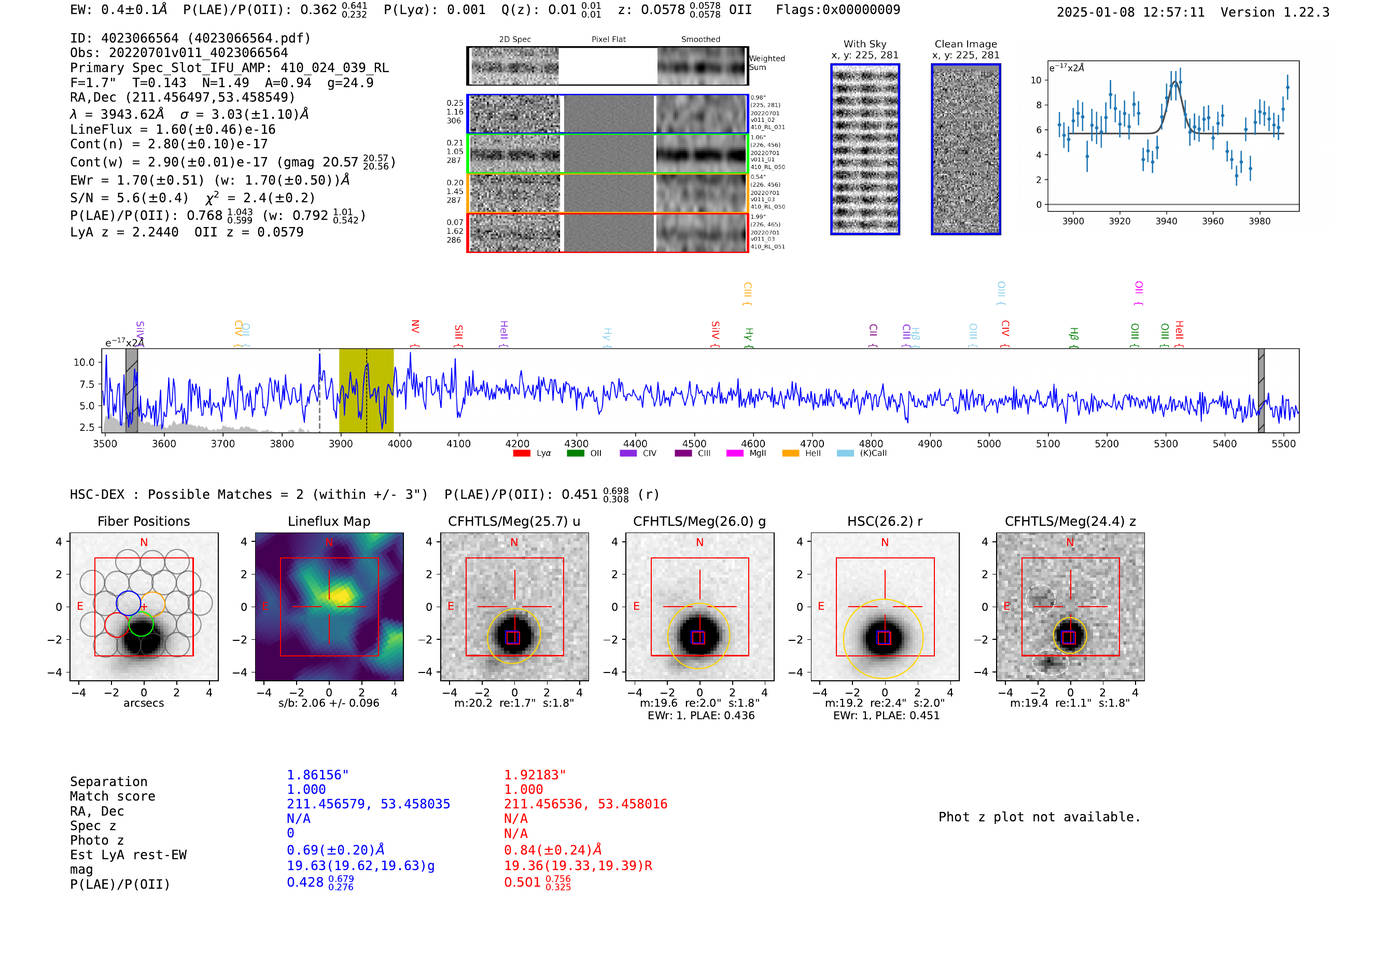
Task: Select the green fiber circle
Action: tap(141, 626)
